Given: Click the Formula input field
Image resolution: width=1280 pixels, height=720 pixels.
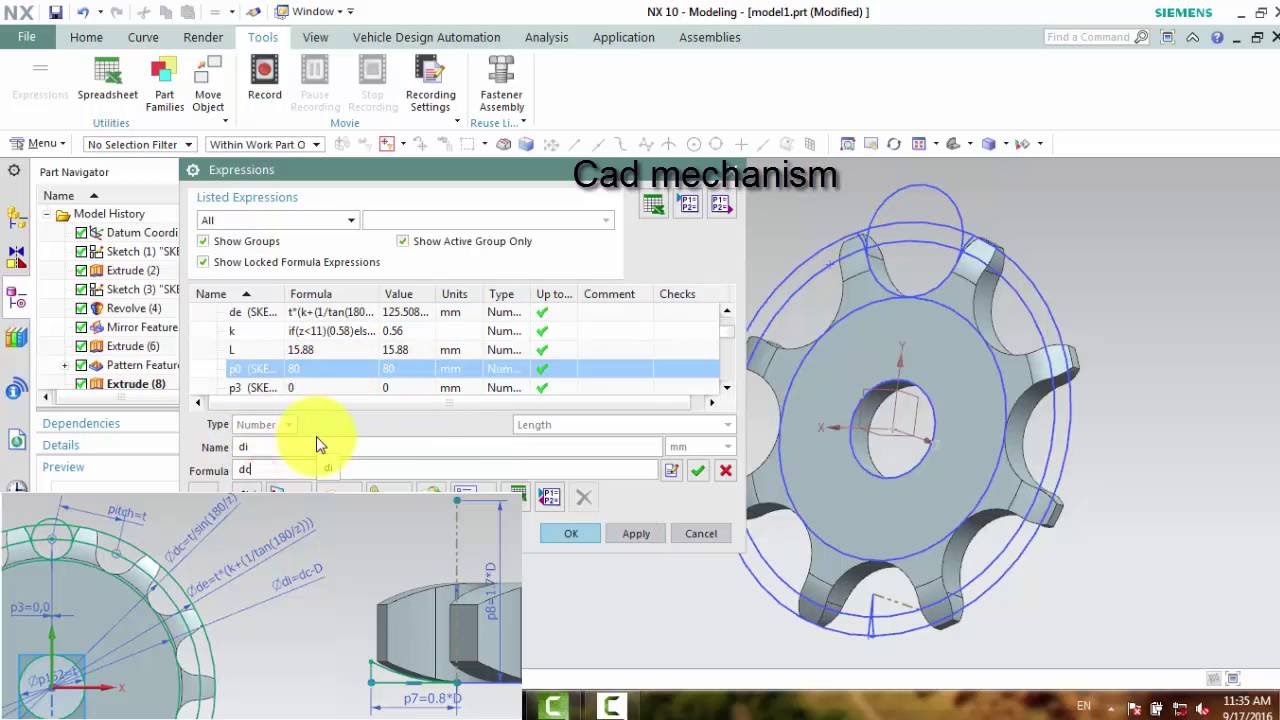Looking at the screenshot, I should (445, 470).
